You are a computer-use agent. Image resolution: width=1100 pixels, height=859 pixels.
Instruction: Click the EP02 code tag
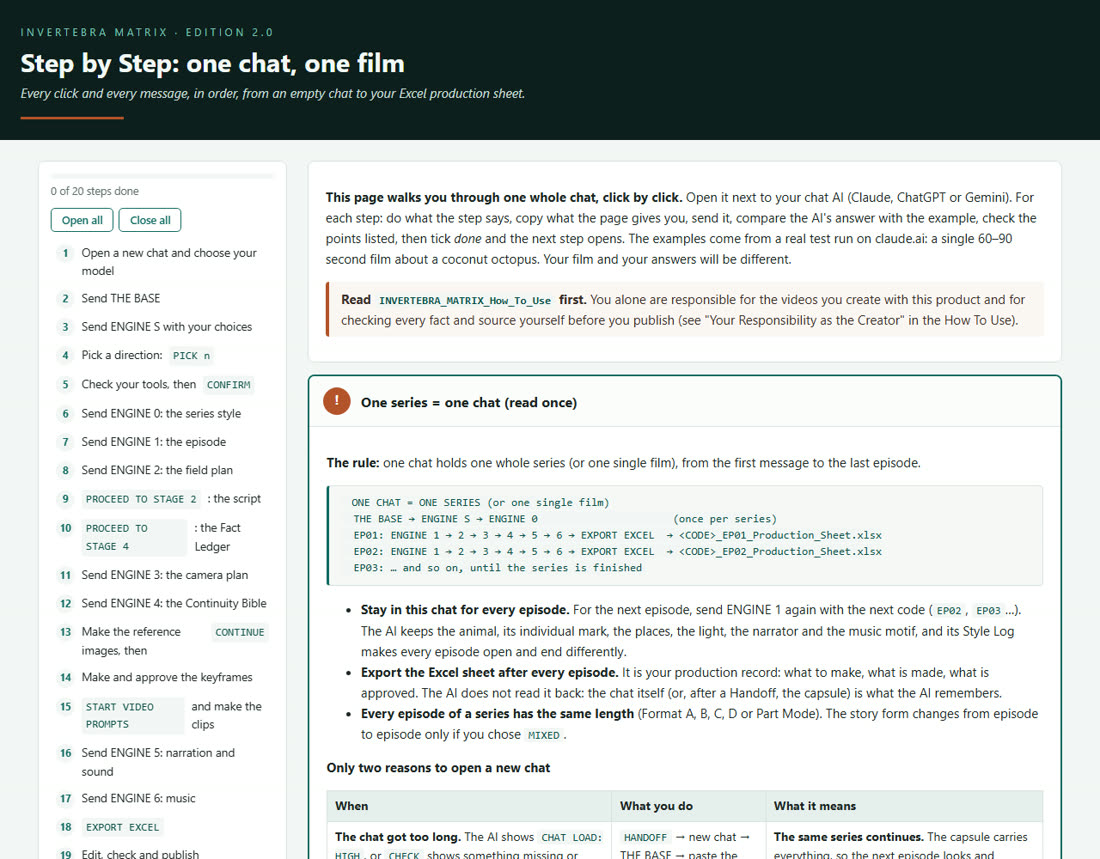(x=948, y=611)
